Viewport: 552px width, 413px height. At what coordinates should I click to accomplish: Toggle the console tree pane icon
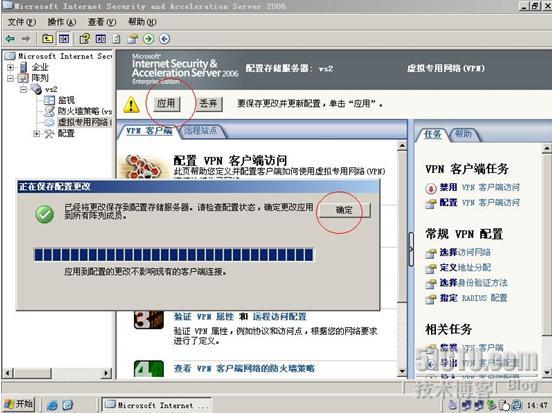pyautogui.click(x=64, y=38)
